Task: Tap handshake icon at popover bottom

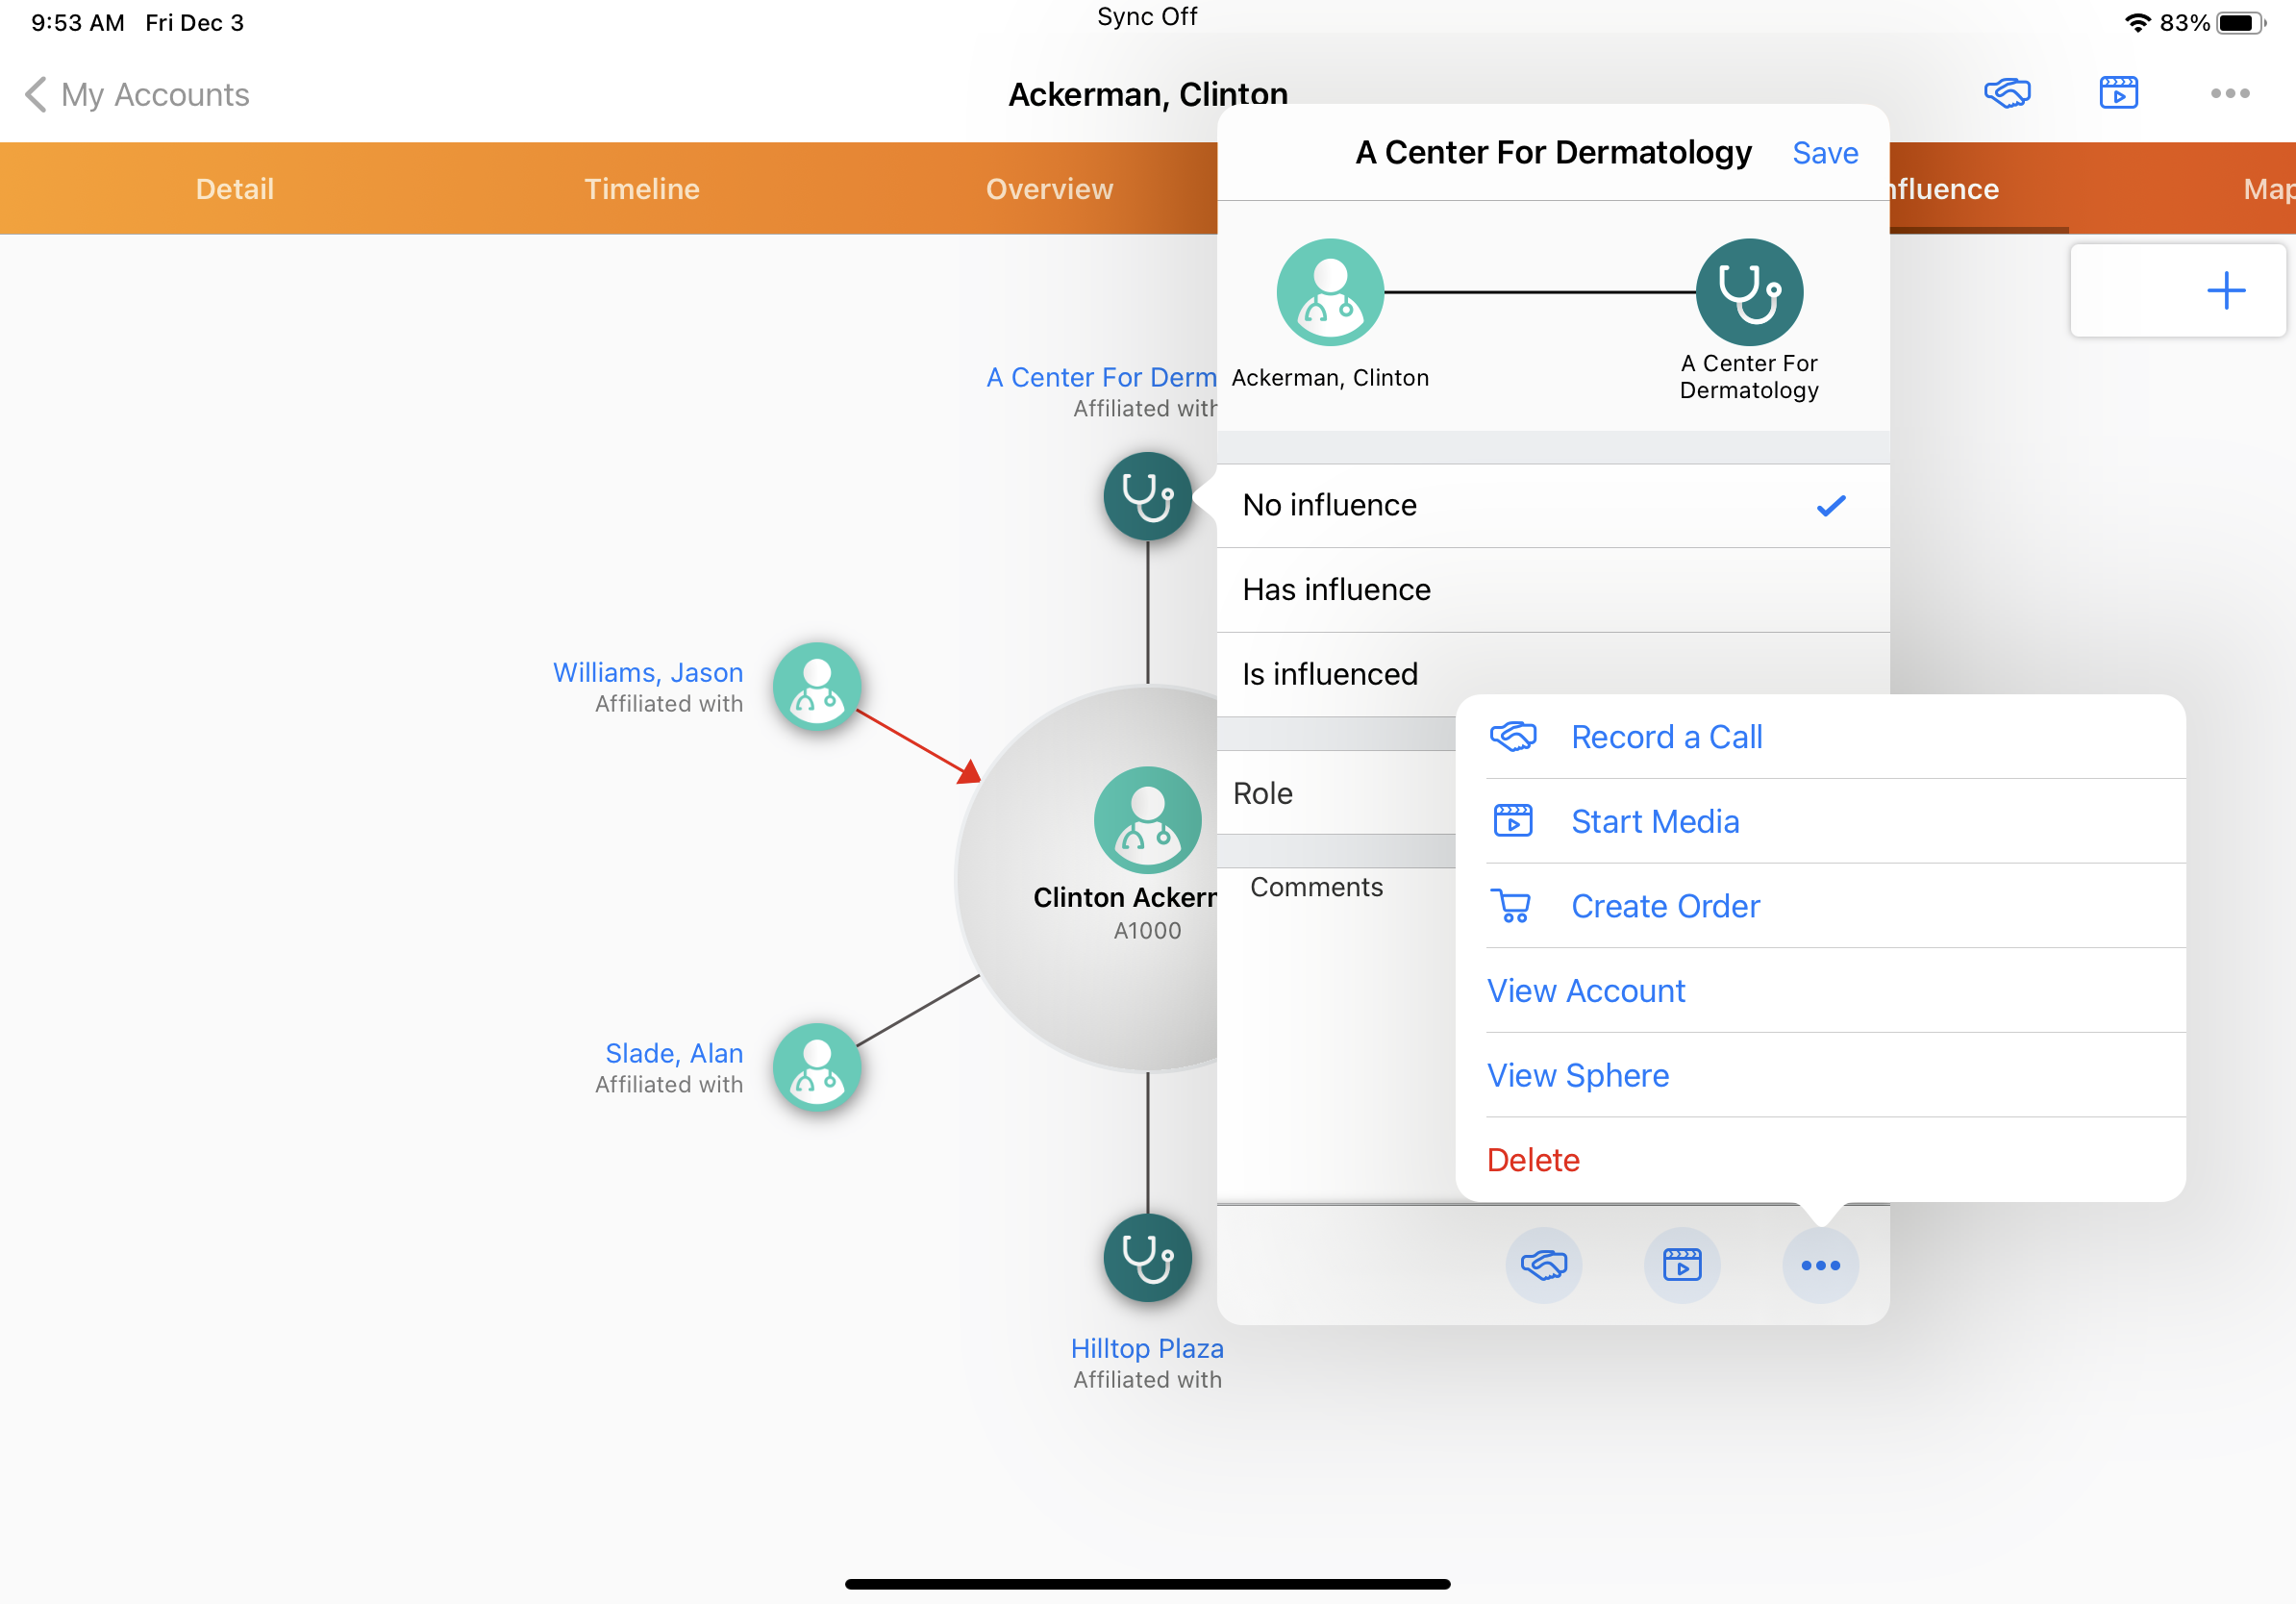Action: (x=1543, y=1265)
